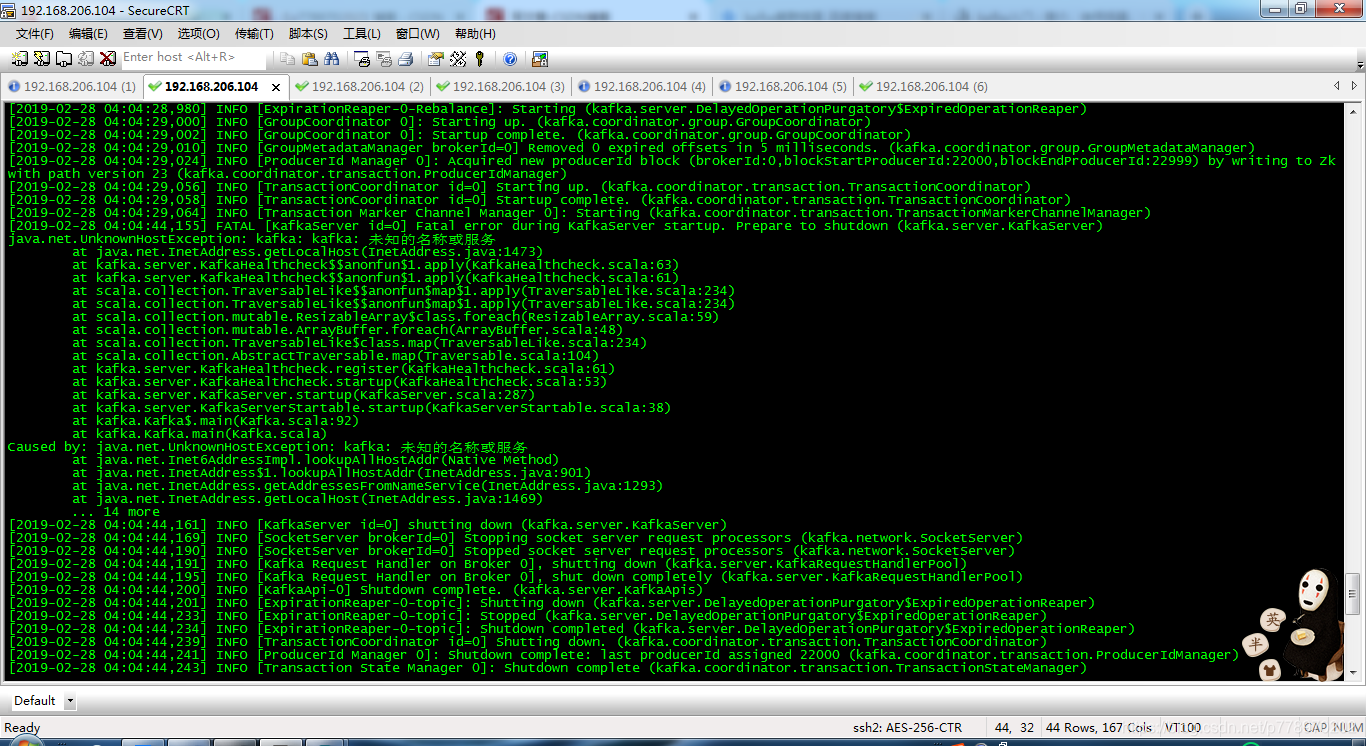Switch to tab 192.168.206.104 (3)
This screenshot has width=1366, height=746.
501,87
